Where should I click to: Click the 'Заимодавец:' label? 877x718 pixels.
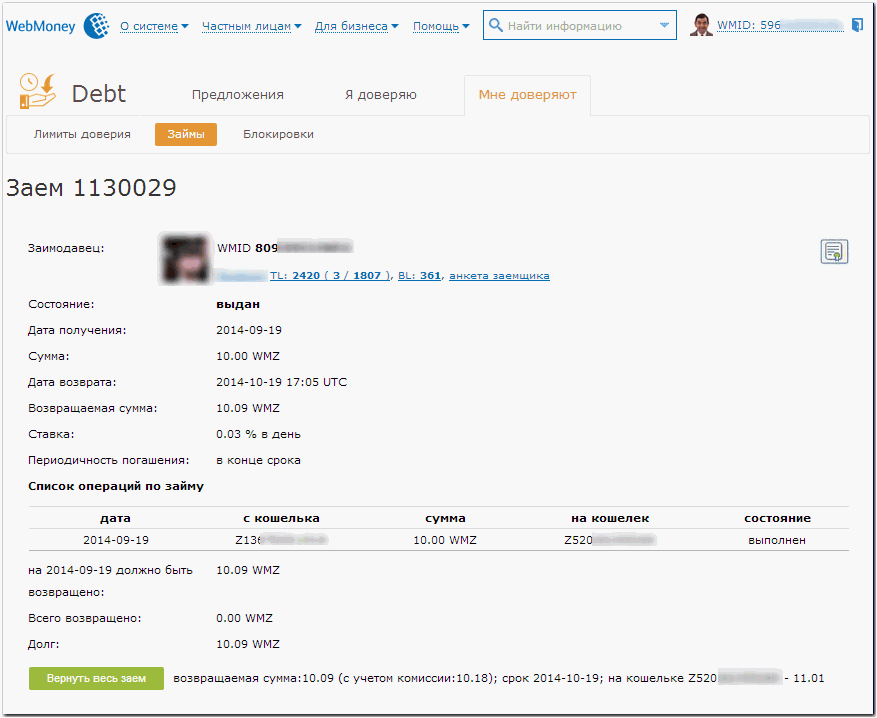[66, 248]
